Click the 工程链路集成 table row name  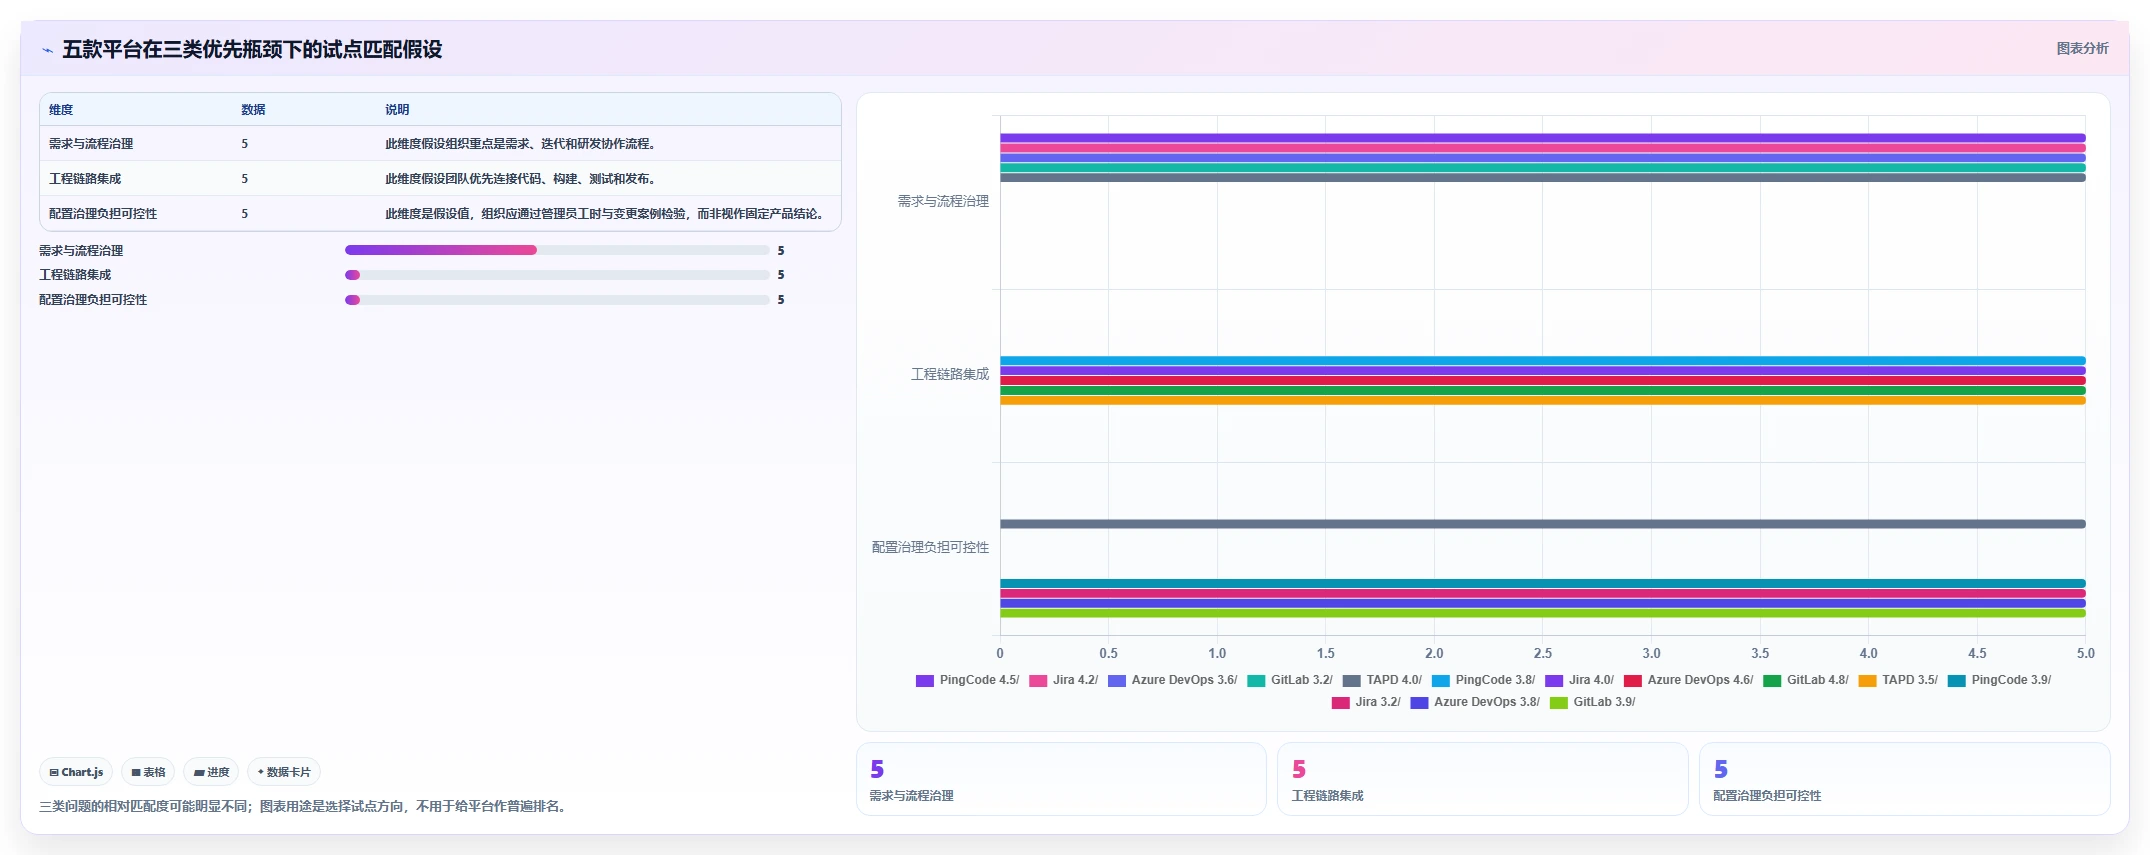coord(85,179)
